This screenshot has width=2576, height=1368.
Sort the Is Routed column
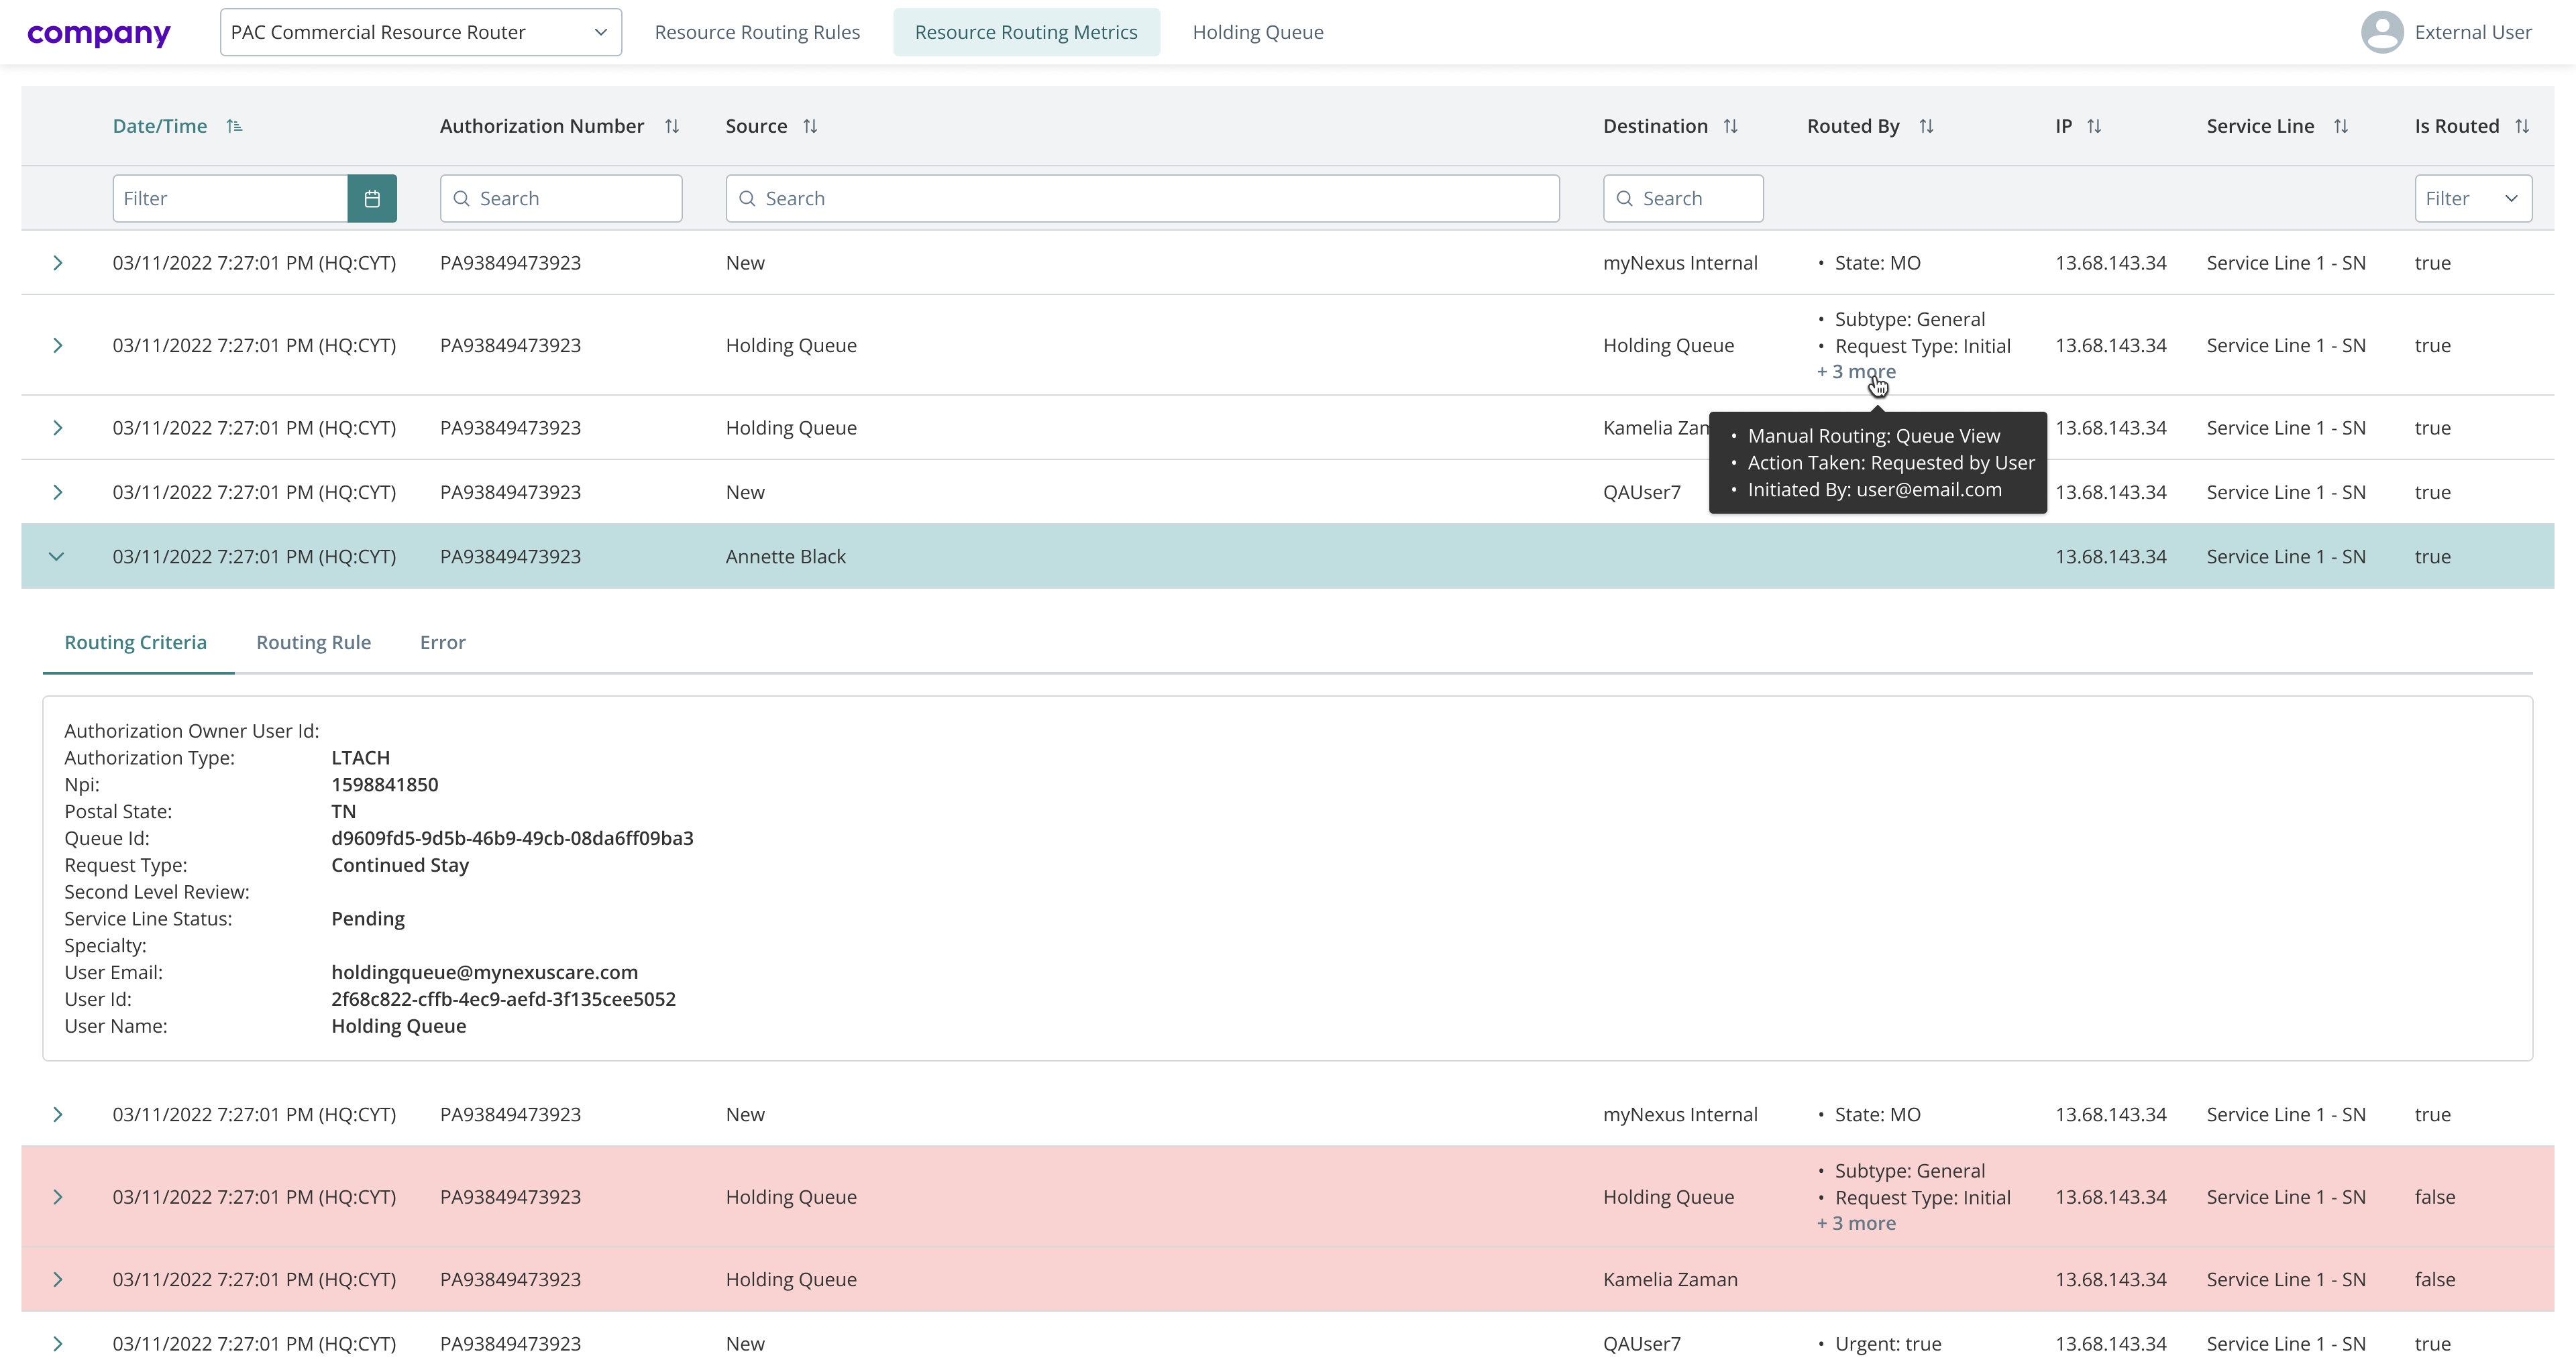tap(2523, 126)
